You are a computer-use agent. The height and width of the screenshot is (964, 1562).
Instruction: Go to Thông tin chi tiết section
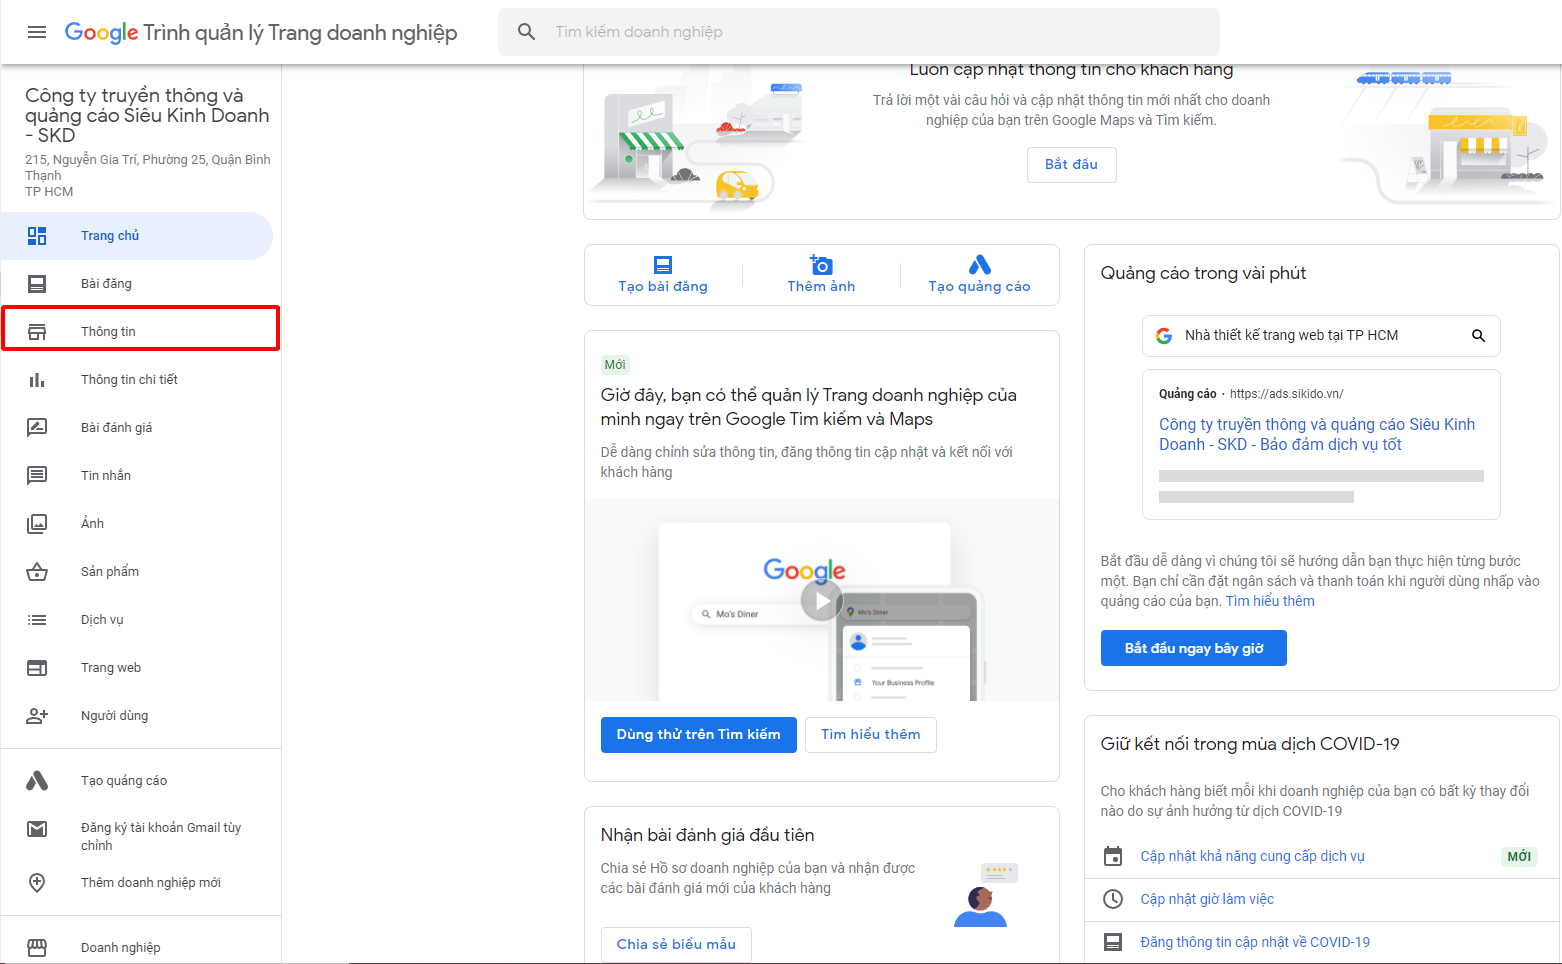(x=137, y=380)
